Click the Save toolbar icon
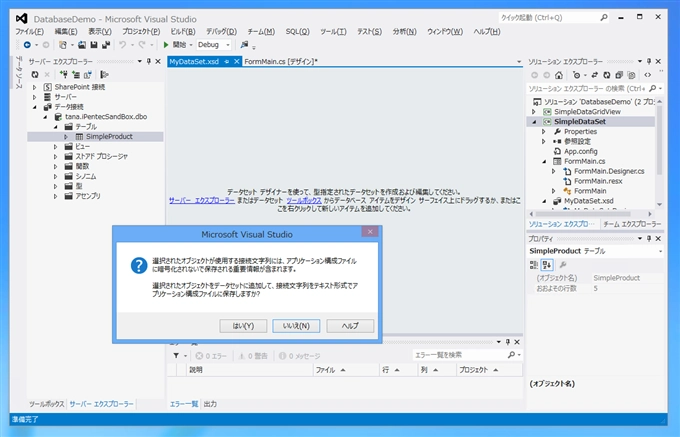Screen dimensions: 680x437 (x=94, y=45)
